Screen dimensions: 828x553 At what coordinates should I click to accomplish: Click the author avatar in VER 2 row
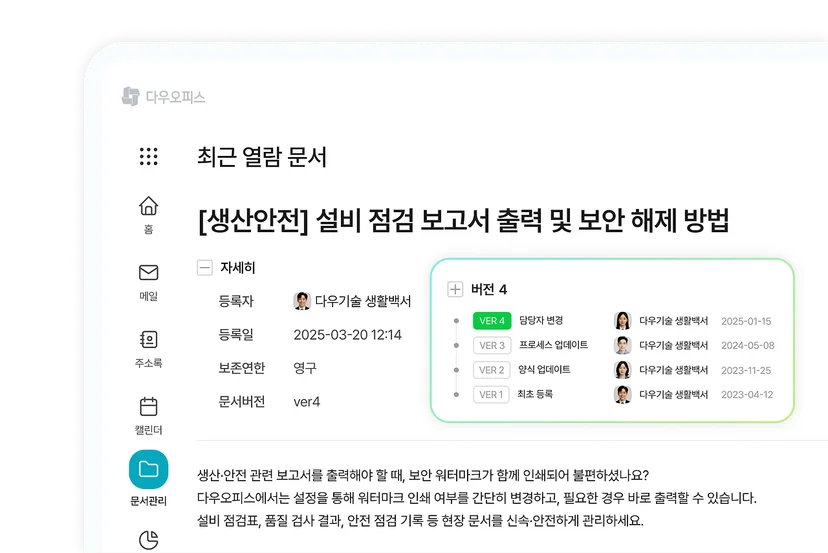(x=623, y=370)
